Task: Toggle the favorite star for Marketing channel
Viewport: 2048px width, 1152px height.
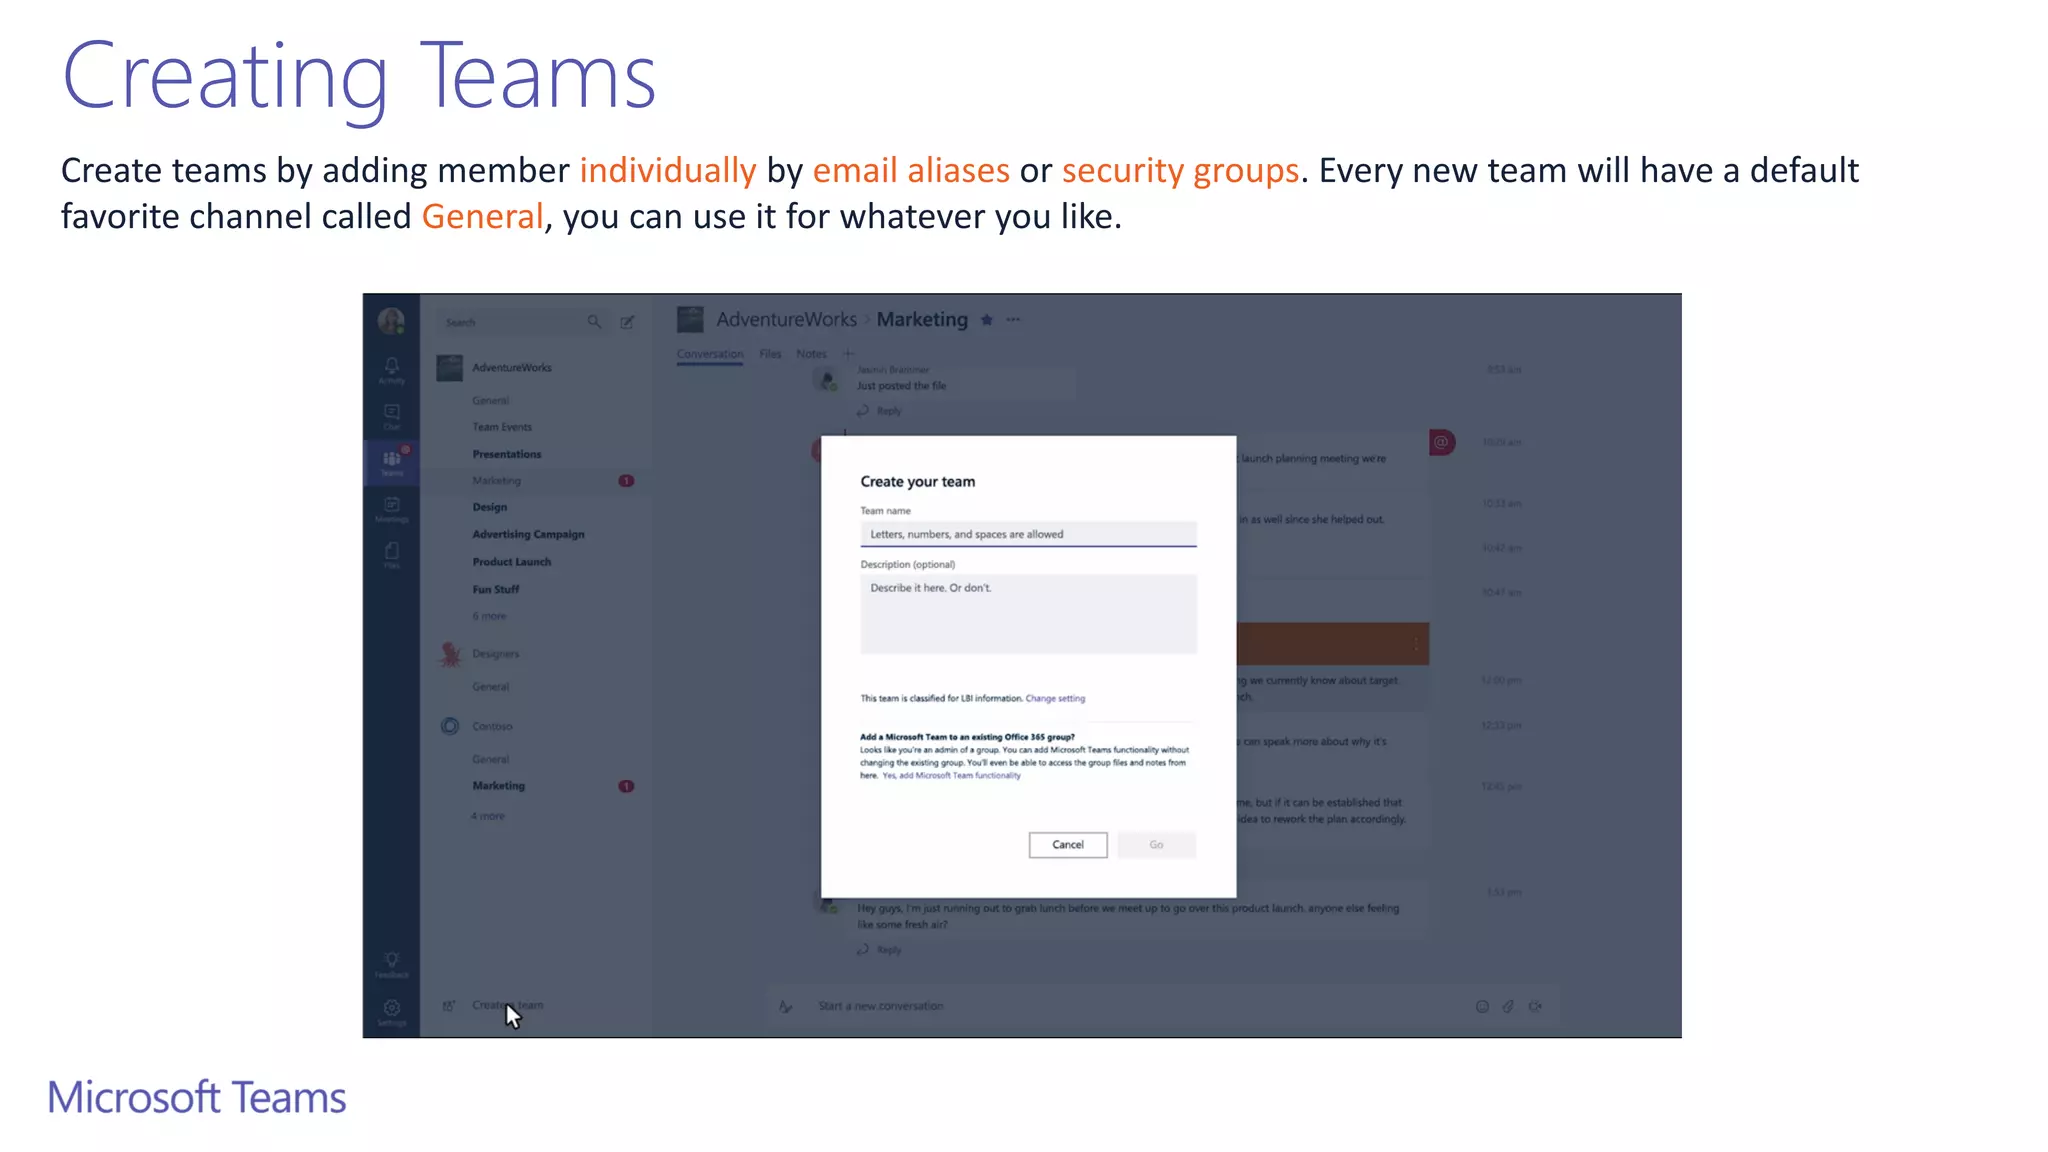Action: click(x=986, y=320)
